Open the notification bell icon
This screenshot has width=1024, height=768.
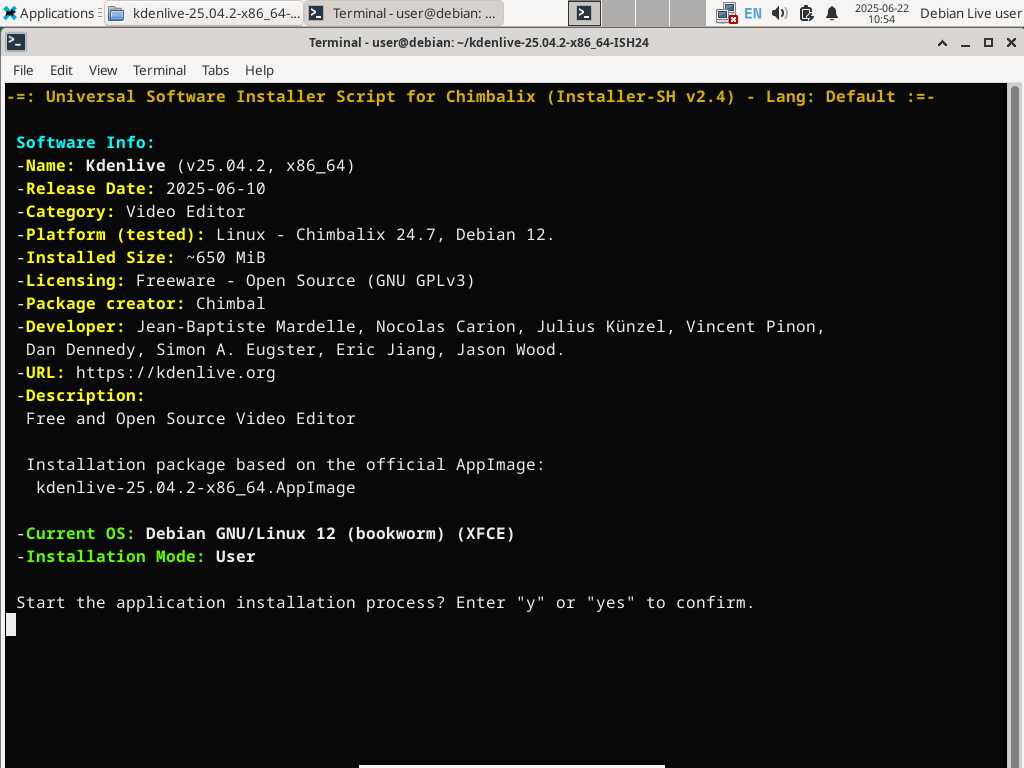[832, 13]
